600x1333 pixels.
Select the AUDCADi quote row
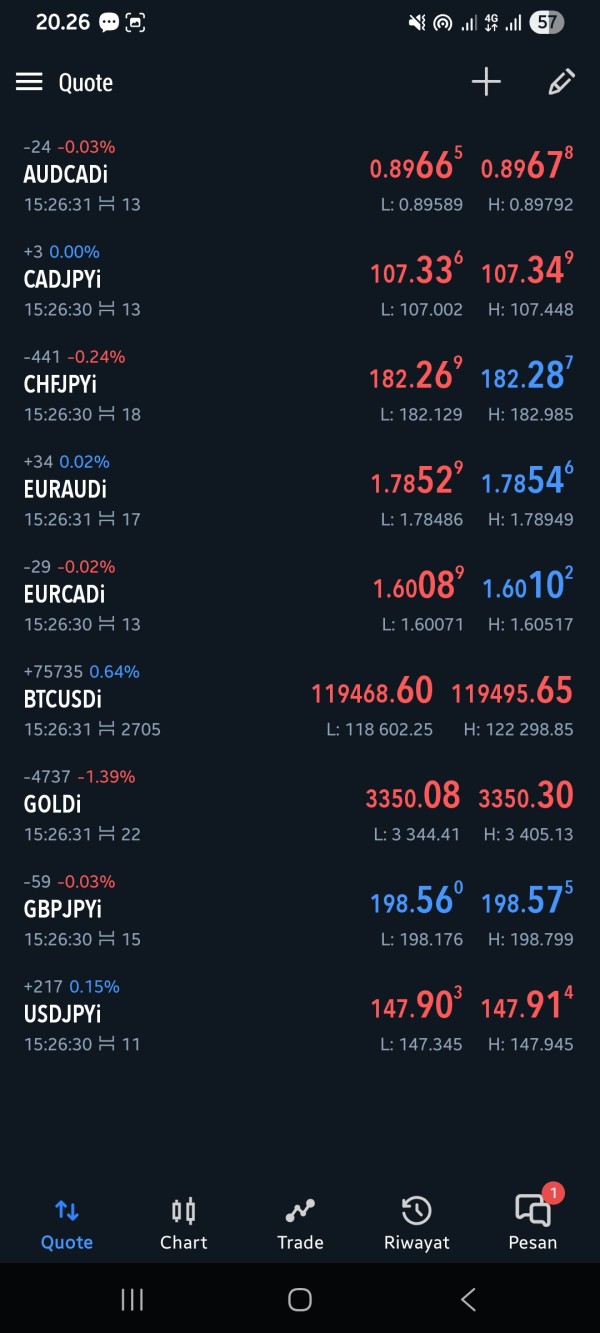click(300, 176)
